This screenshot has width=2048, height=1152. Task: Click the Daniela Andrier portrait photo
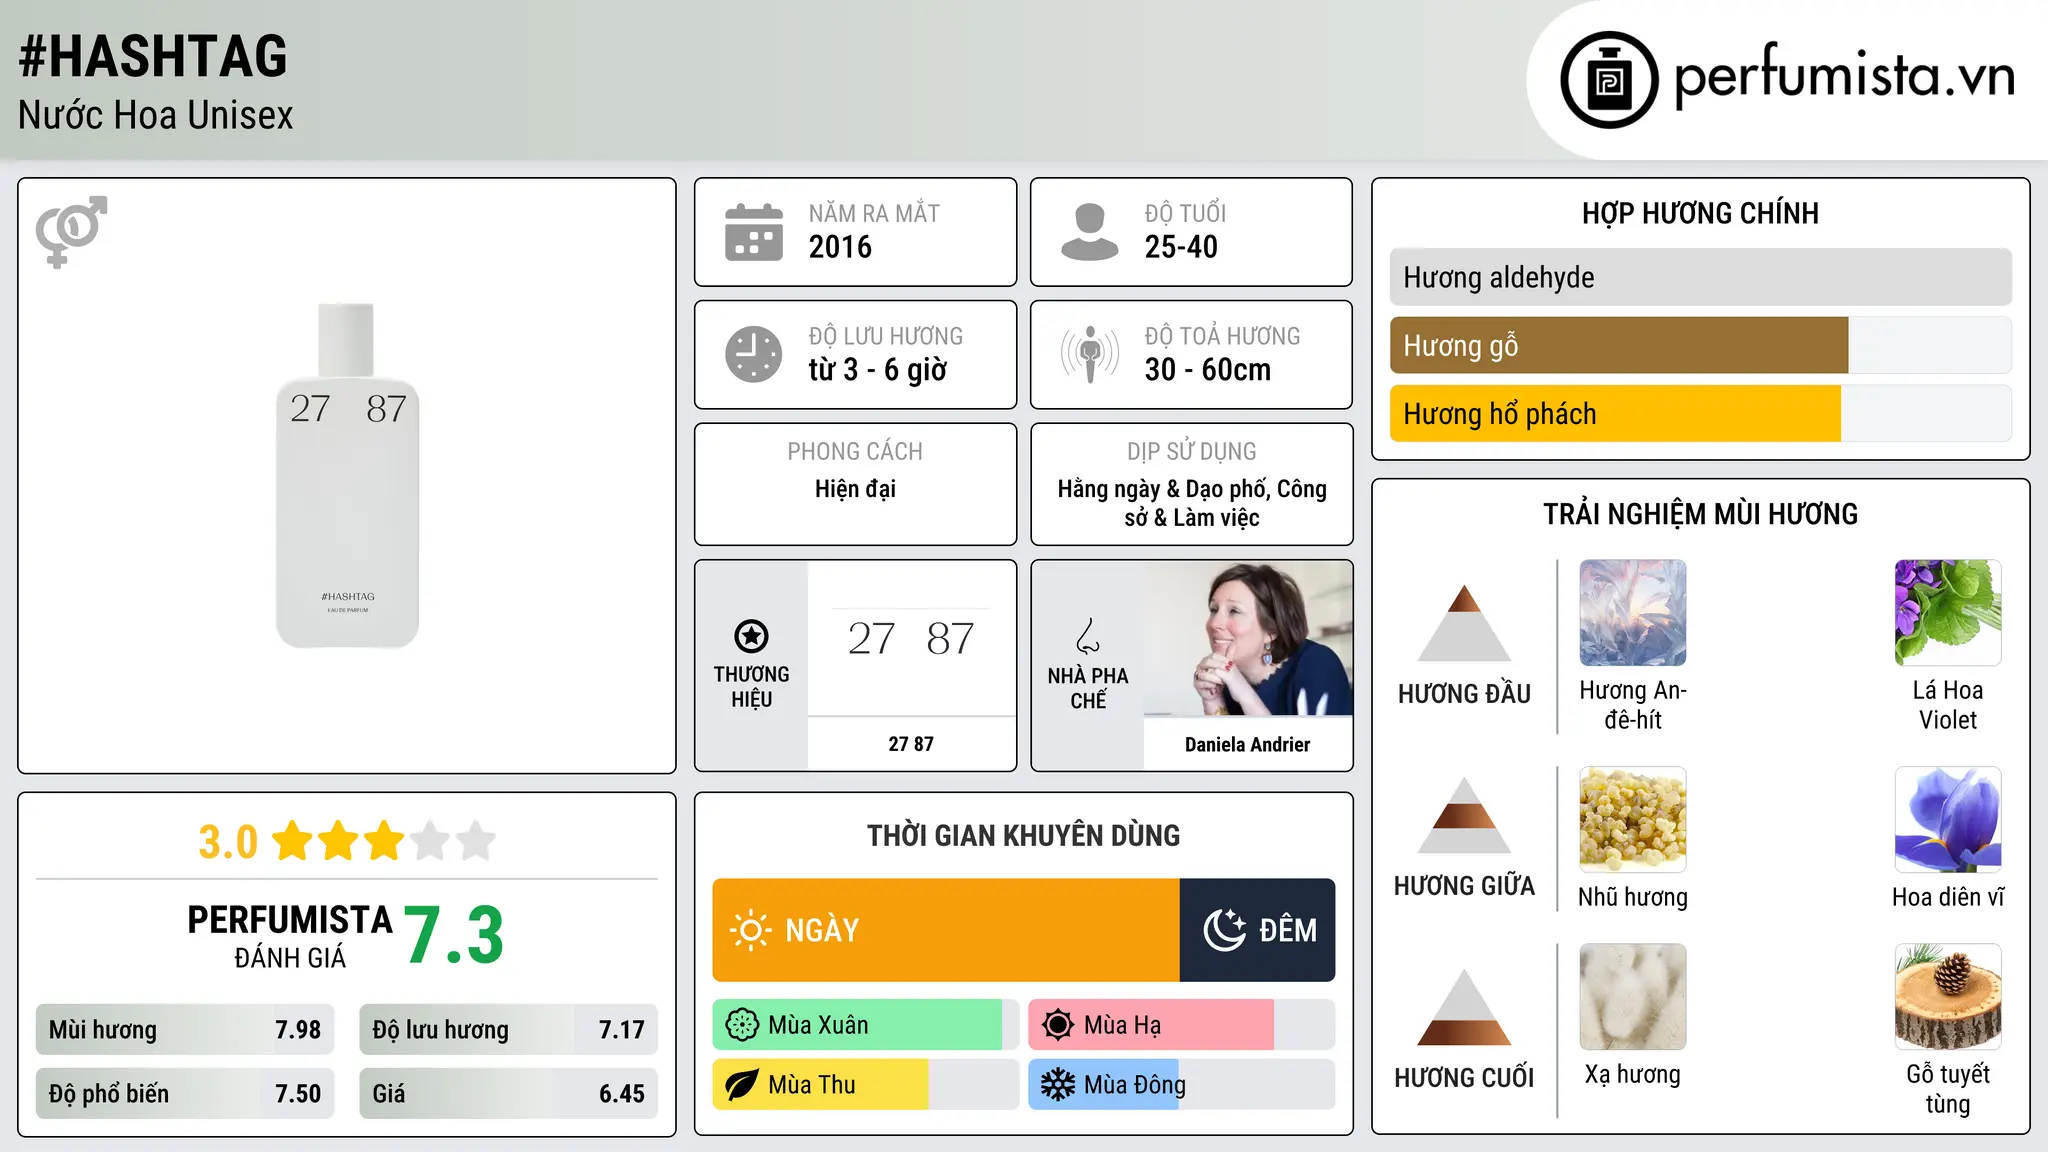pos(1248,638)
